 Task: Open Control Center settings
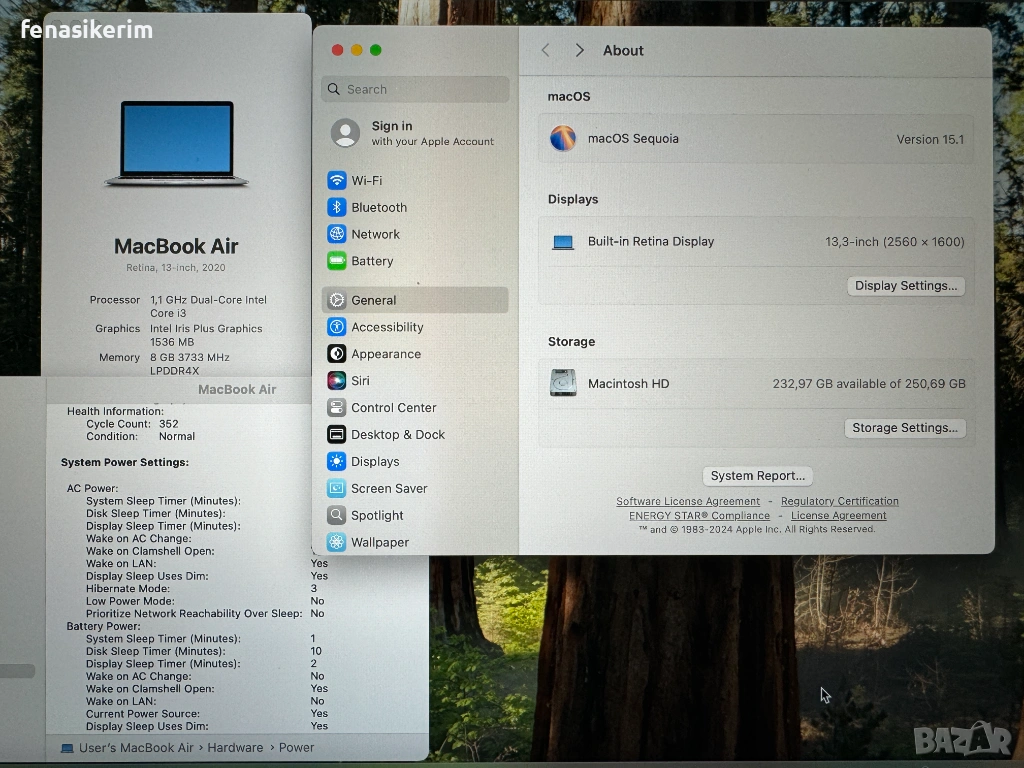click(393, 409)
